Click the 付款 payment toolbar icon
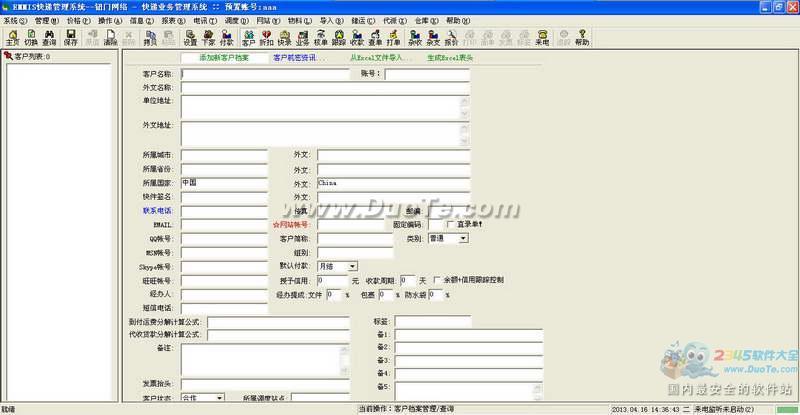Screen dimensions: 800x415 click(x=226, y=38)
